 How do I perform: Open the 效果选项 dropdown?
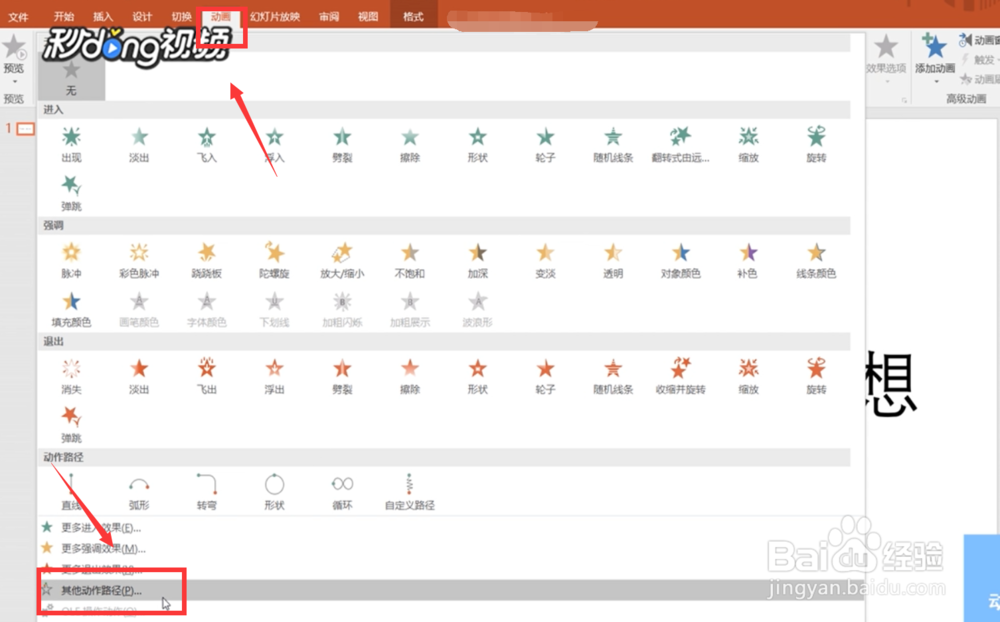[886, 59]
